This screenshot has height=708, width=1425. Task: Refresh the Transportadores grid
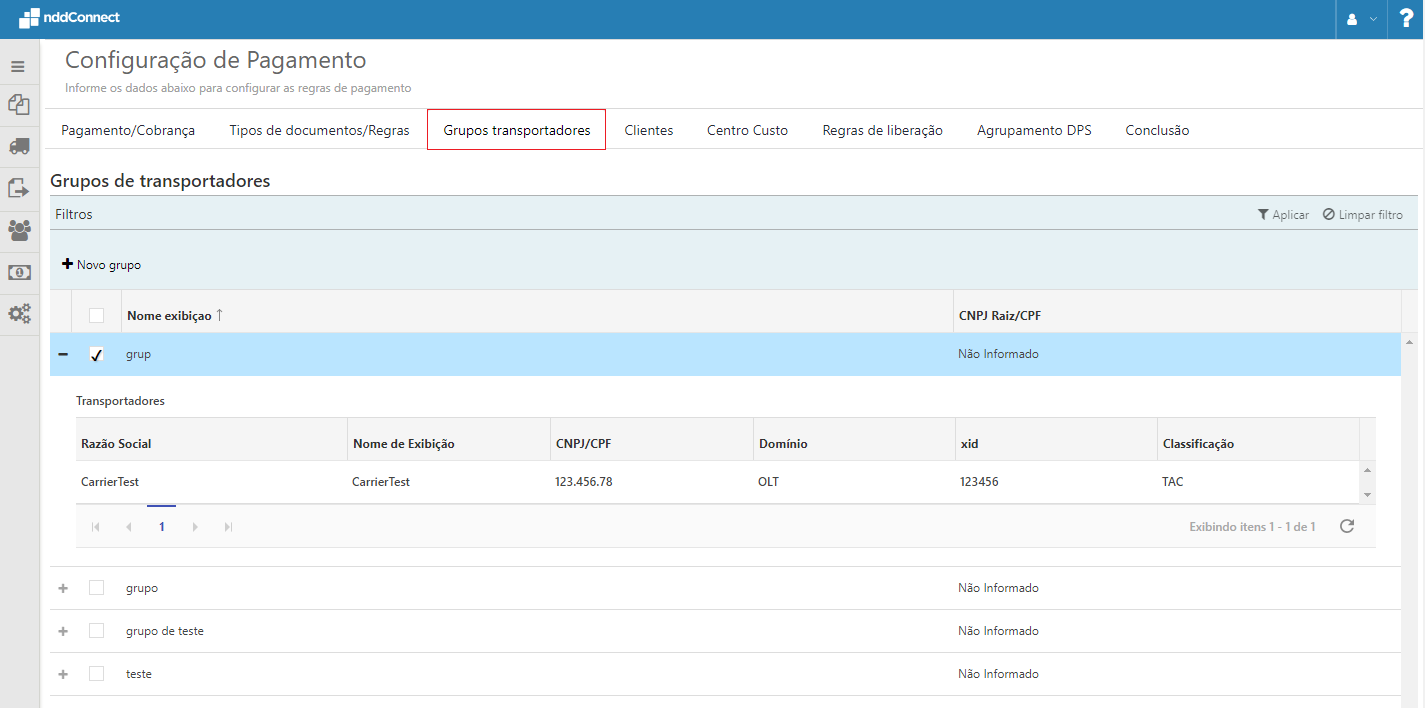[1346, 526]
